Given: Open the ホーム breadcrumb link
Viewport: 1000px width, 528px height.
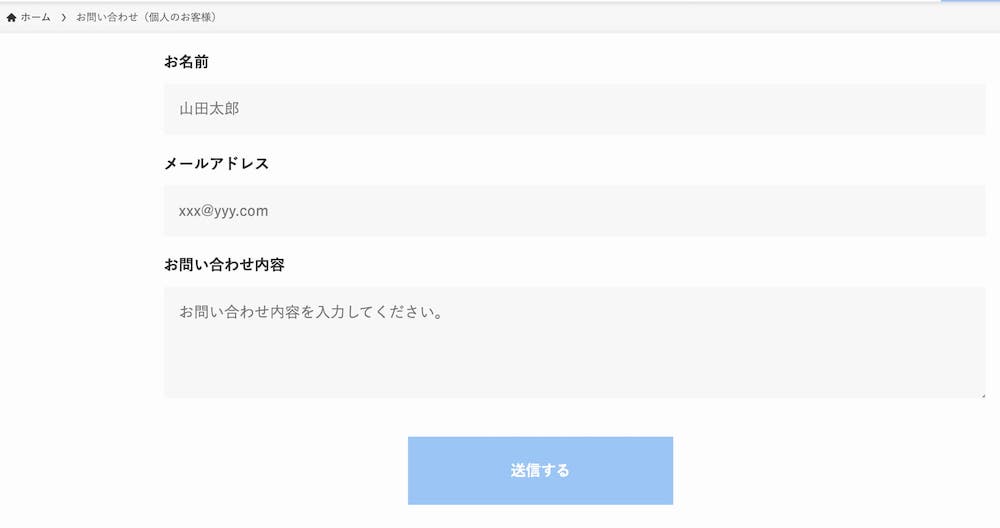Looking at the screenshot, I should point(35,17).
